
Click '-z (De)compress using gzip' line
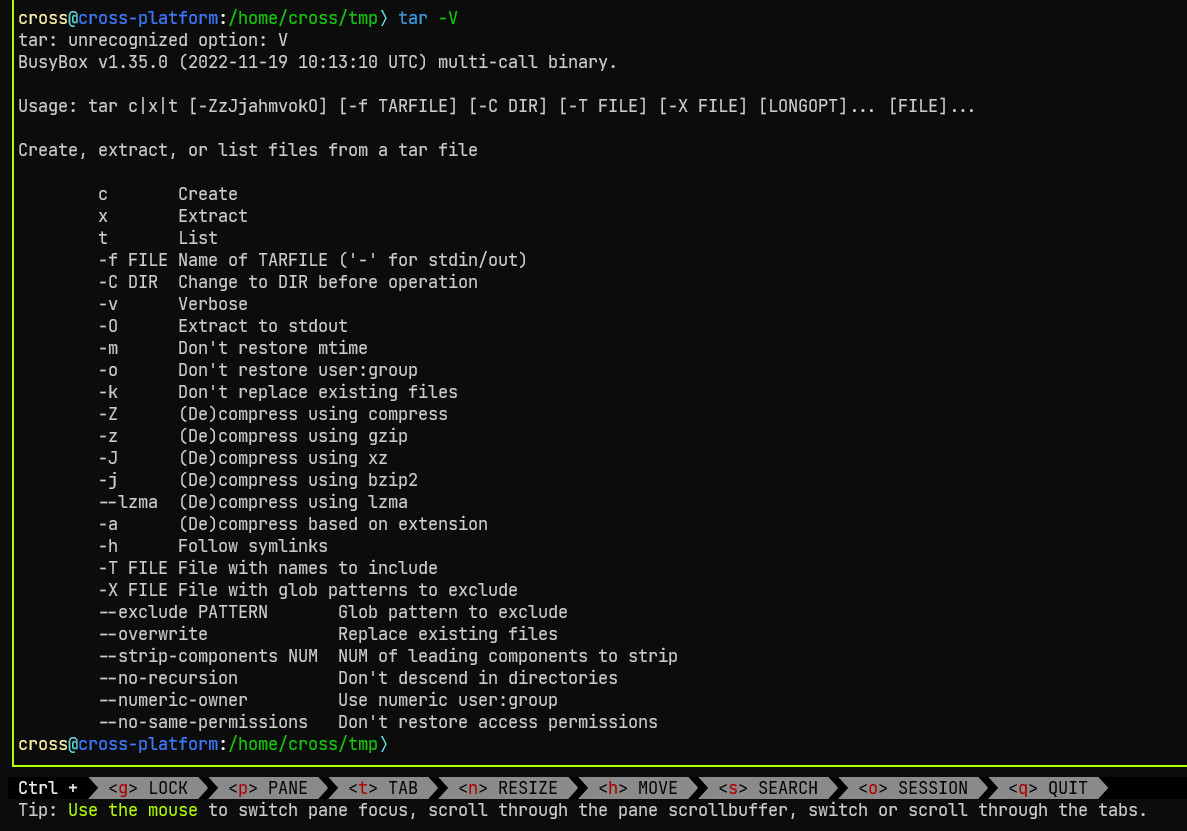pyautogui.click(x=253, y=435)
